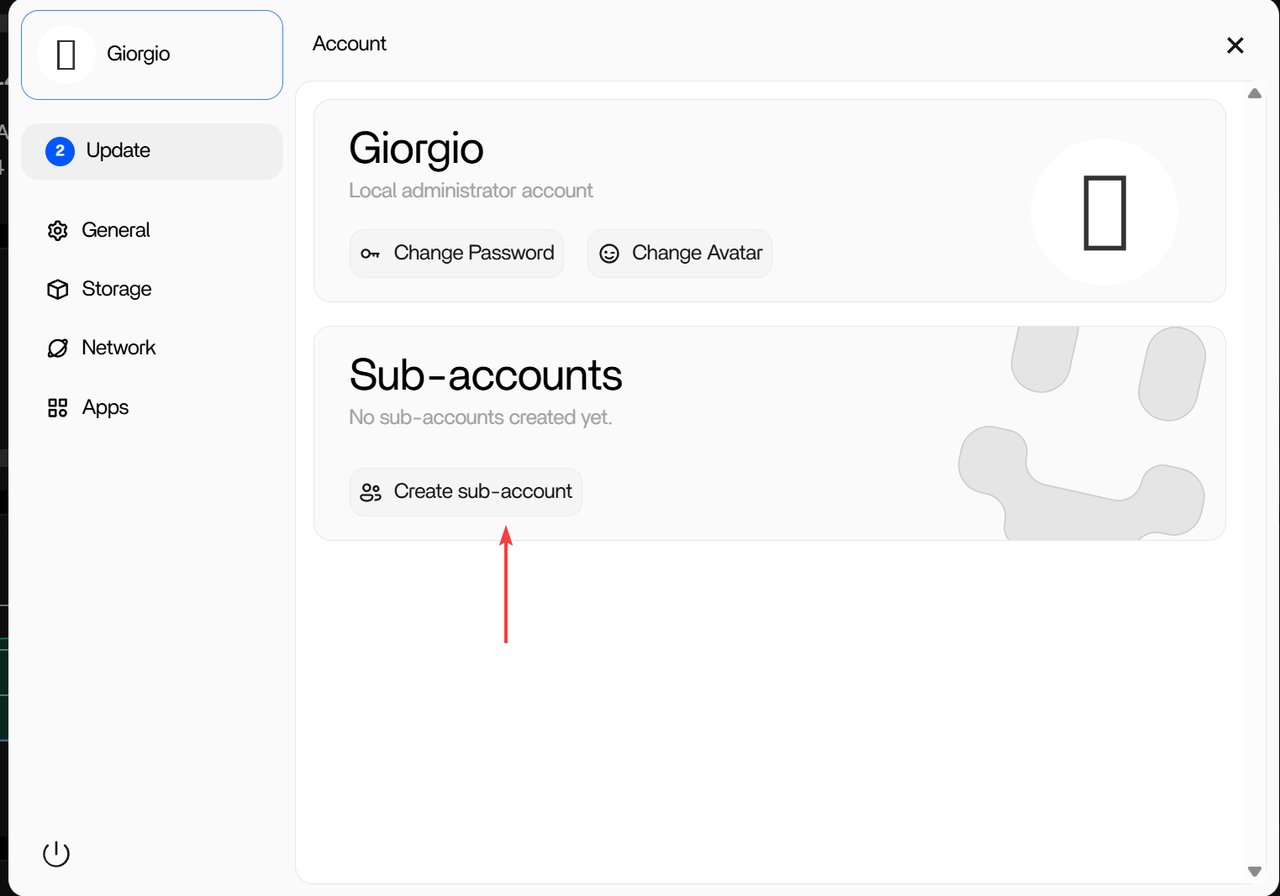Screen dimensions: 1280x896
Task: Click the Local administrator account subtitle
Action: [x=471, y=190]
